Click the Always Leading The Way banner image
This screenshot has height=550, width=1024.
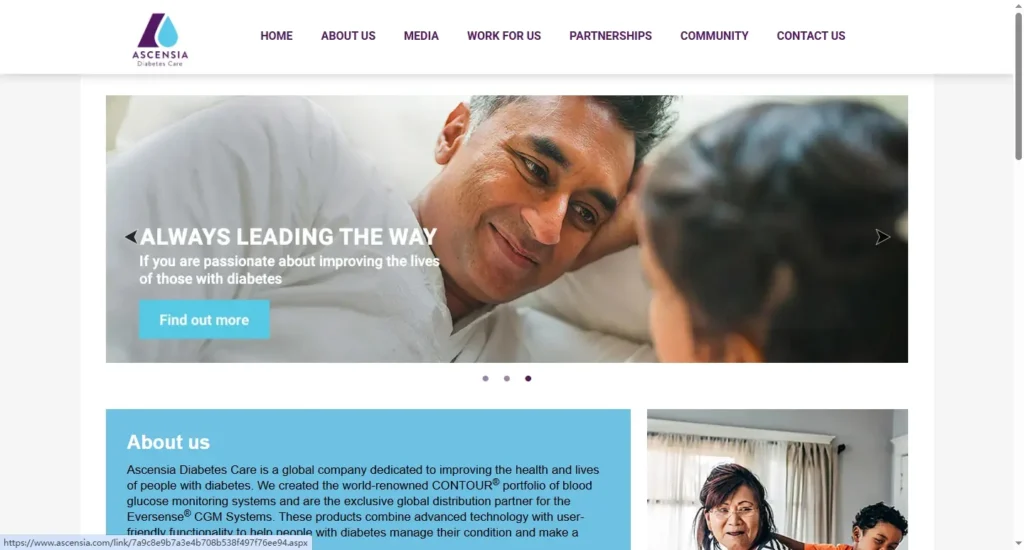tap(507, 229)
